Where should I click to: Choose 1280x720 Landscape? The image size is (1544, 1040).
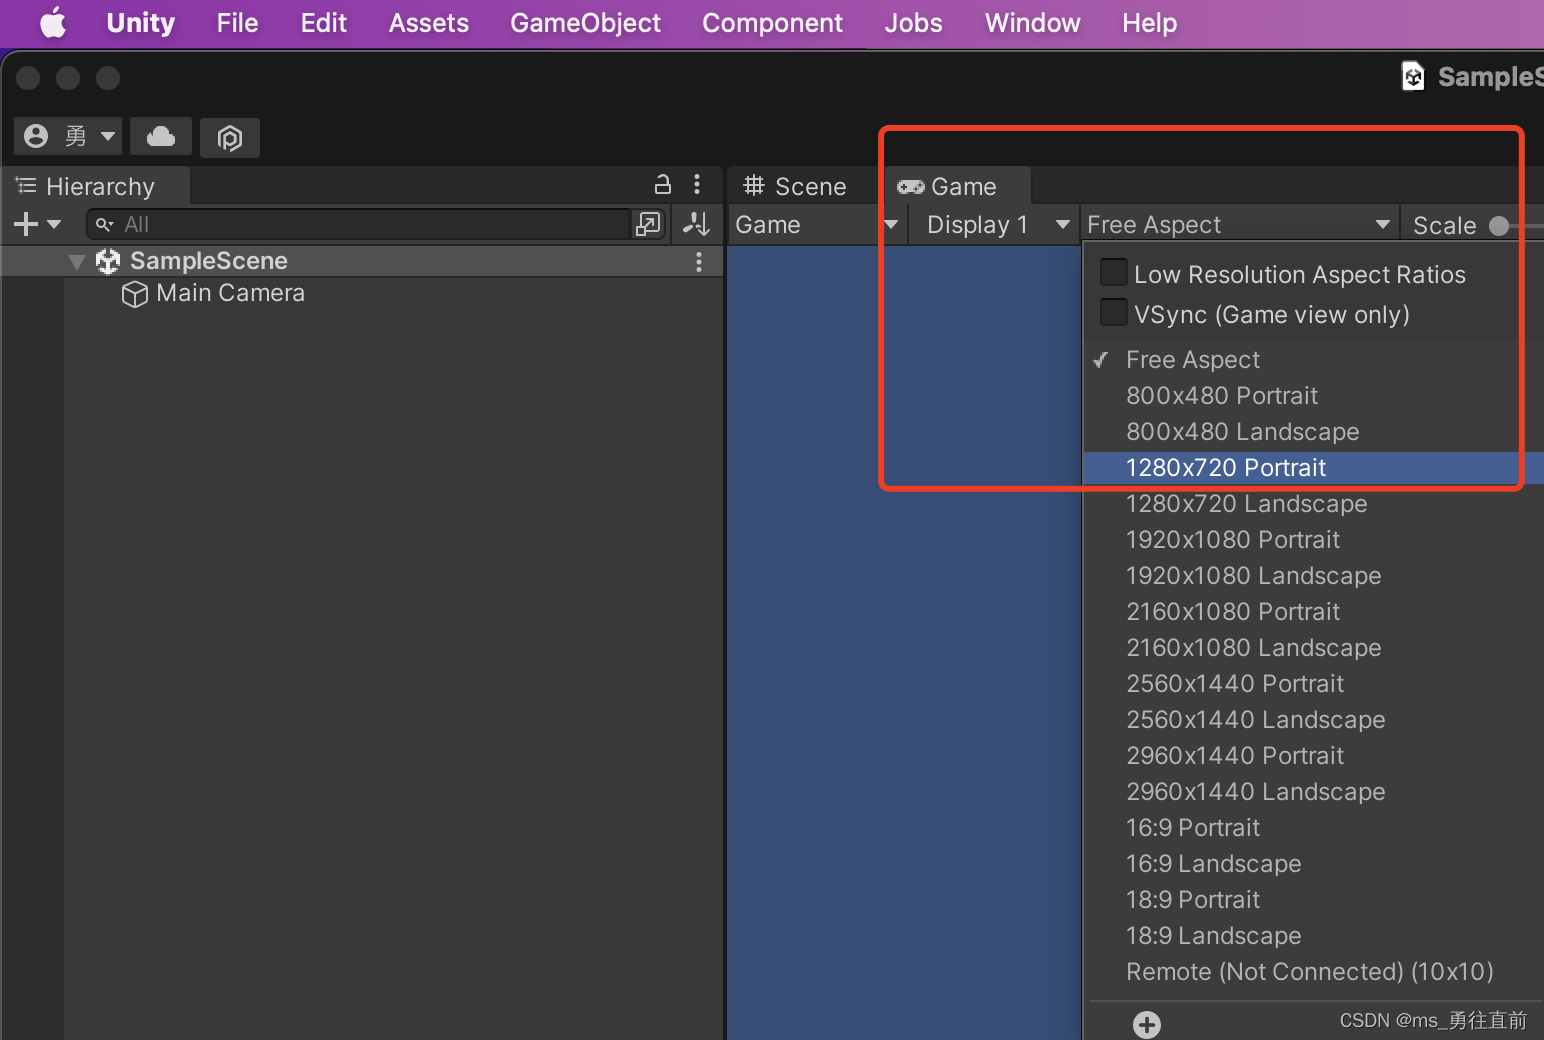pos(1313,503)
